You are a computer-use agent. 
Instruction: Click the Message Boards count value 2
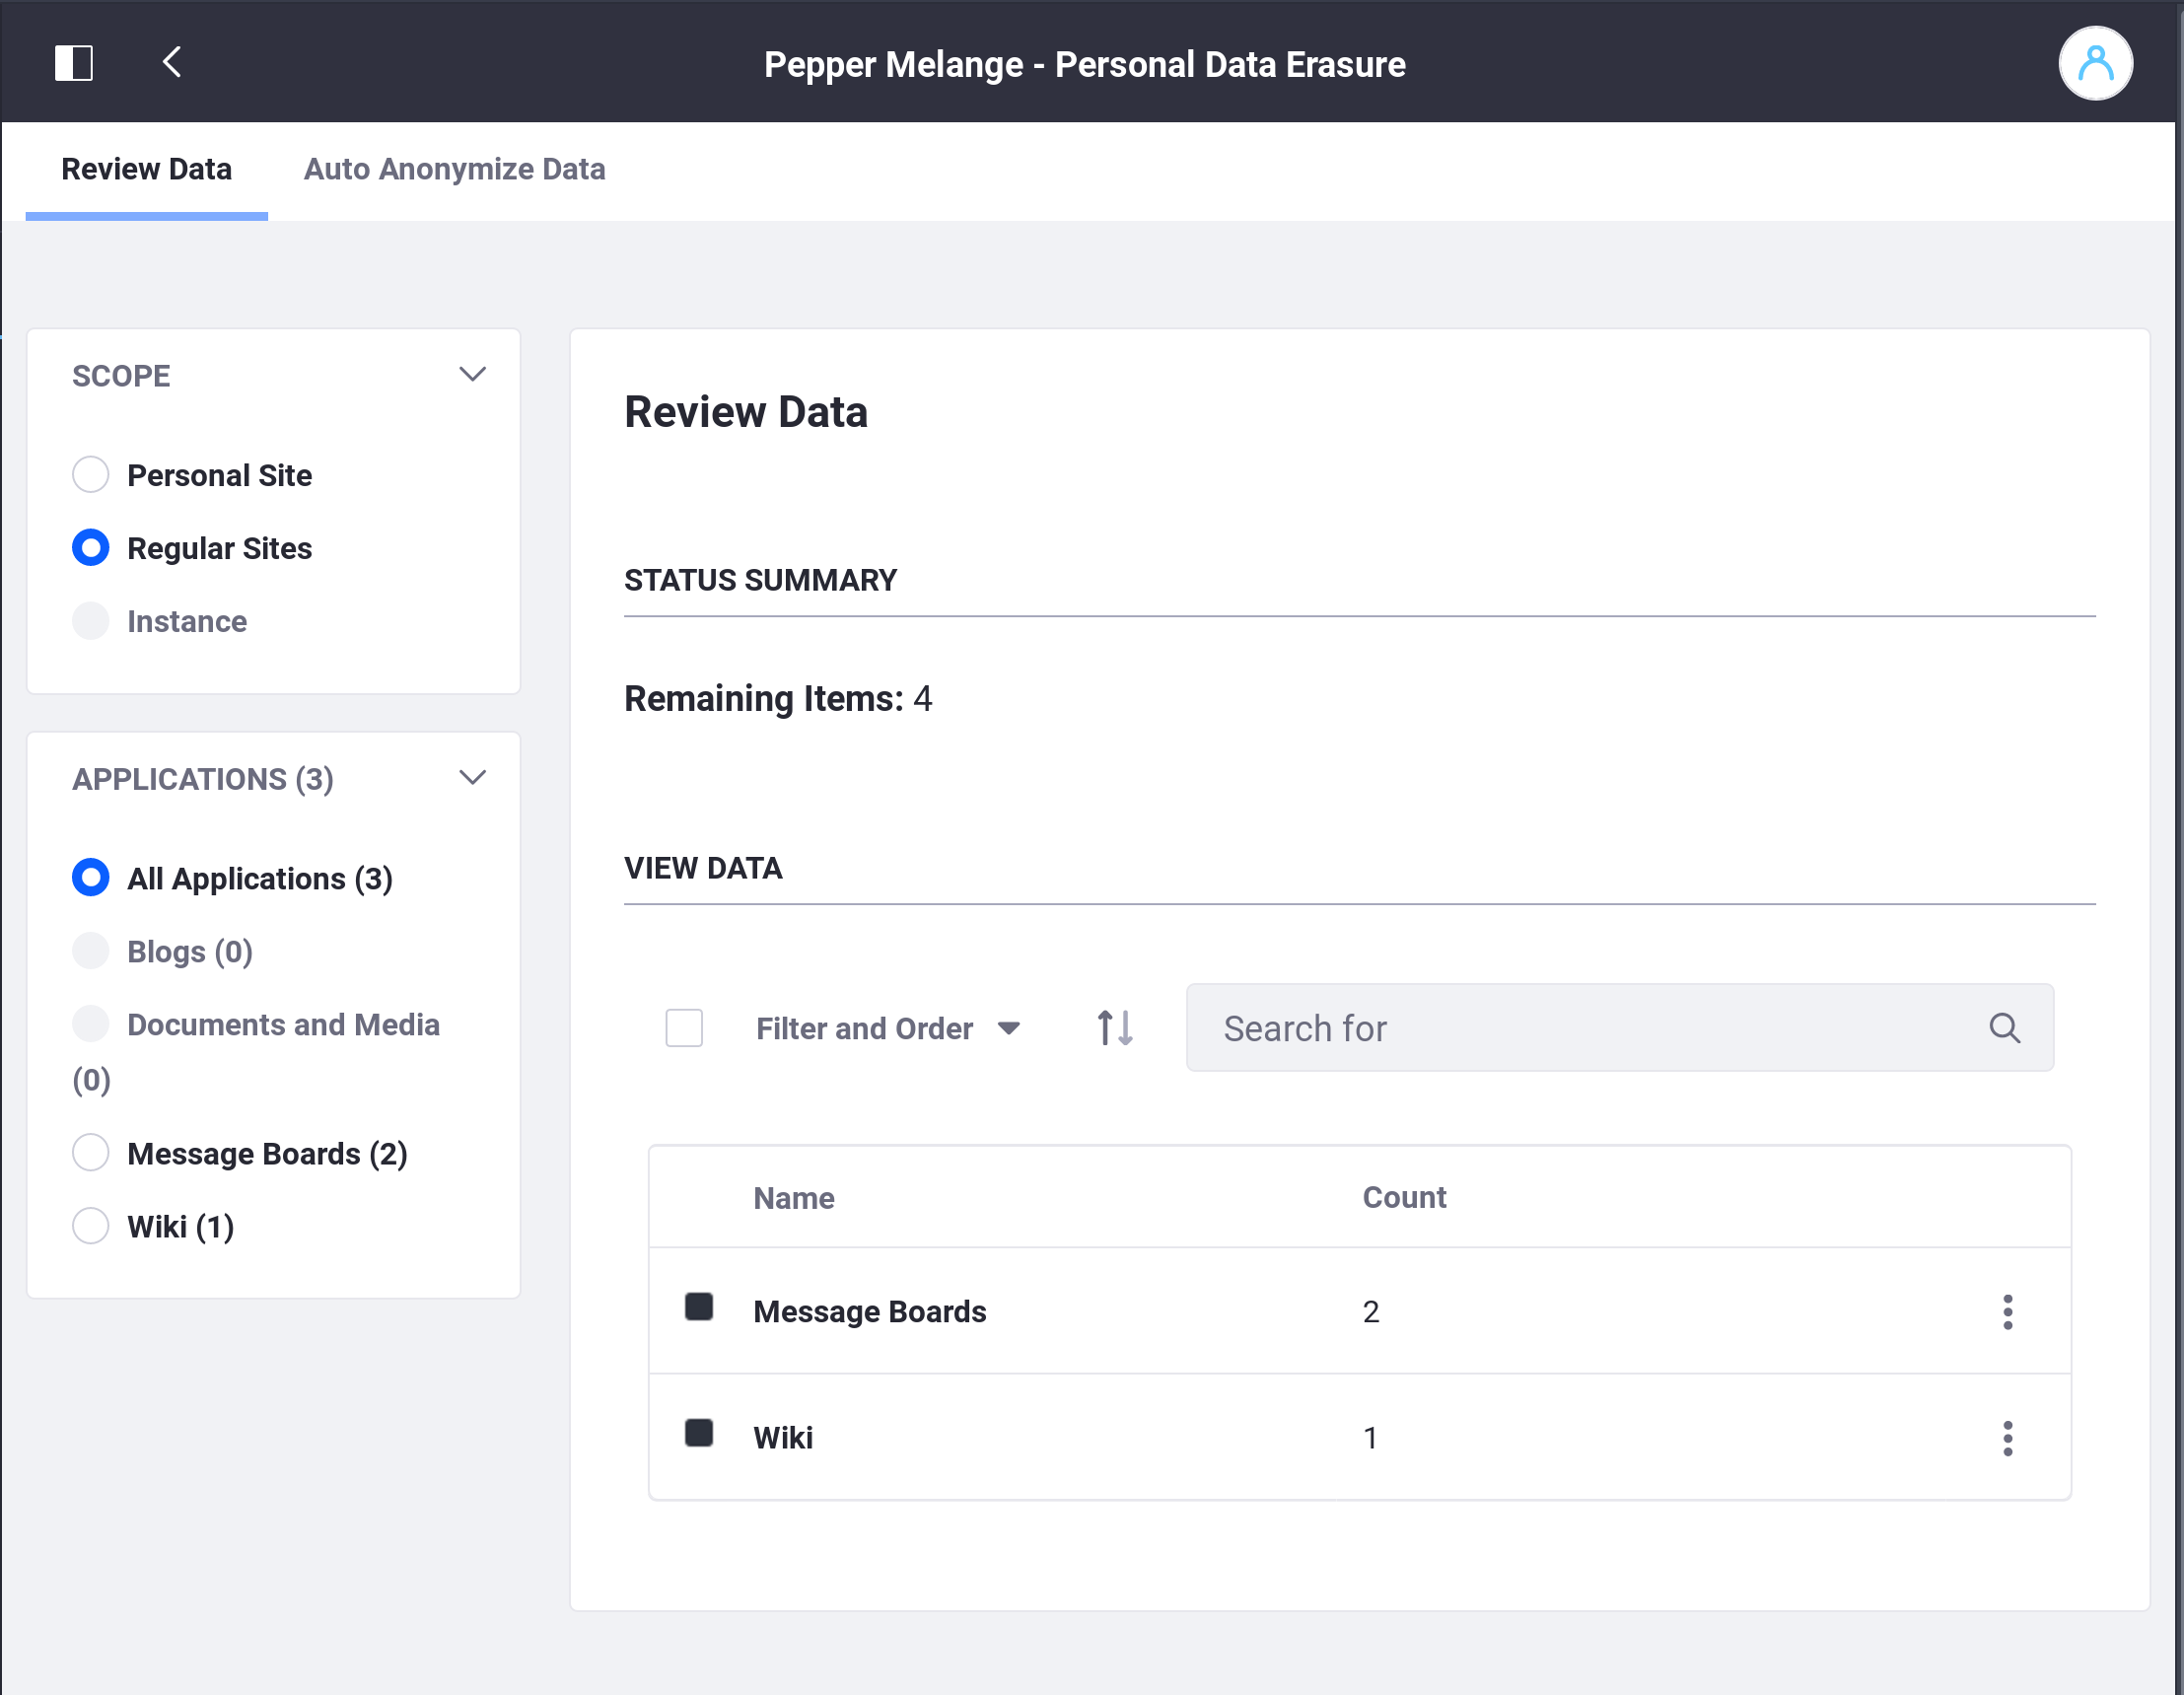pos(1371,1311)
